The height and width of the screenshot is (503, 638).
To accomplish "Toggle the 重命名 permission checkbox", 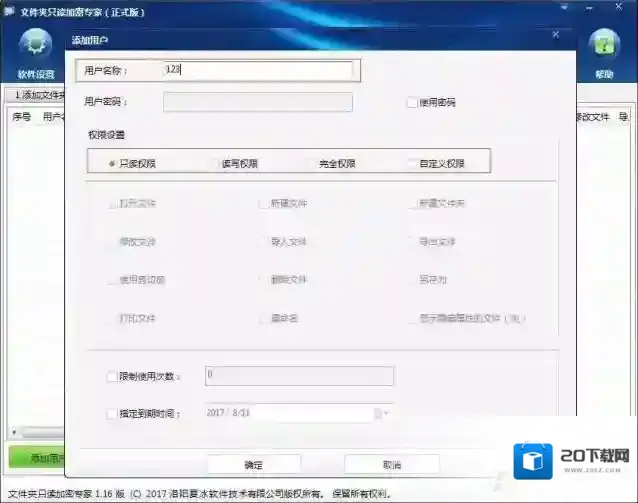I will (263, 318).
